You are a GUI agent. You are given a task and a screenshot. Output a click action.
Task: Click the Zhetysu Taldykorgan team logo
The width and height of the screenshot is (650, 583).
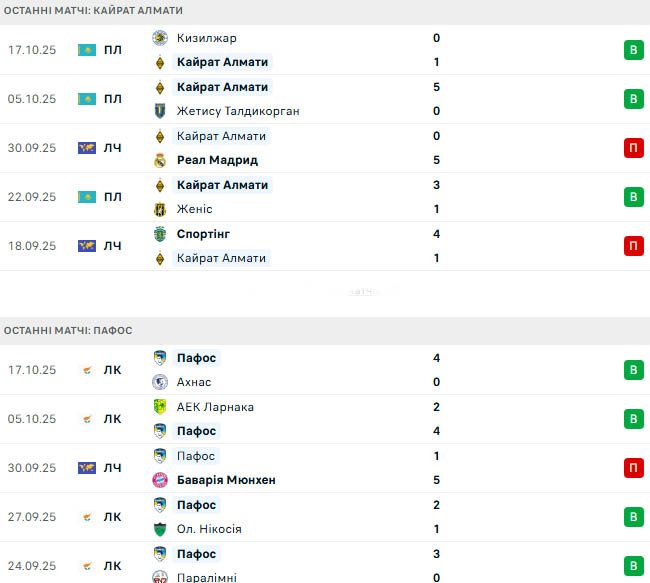160,111
